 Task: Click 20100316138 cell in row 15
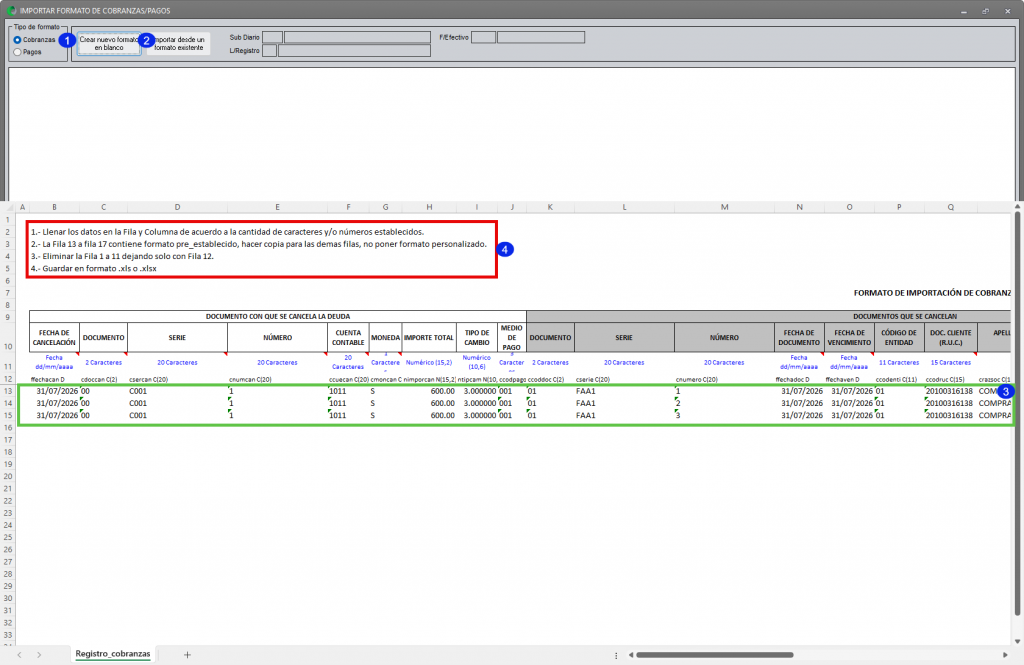(x=950, y=415)
